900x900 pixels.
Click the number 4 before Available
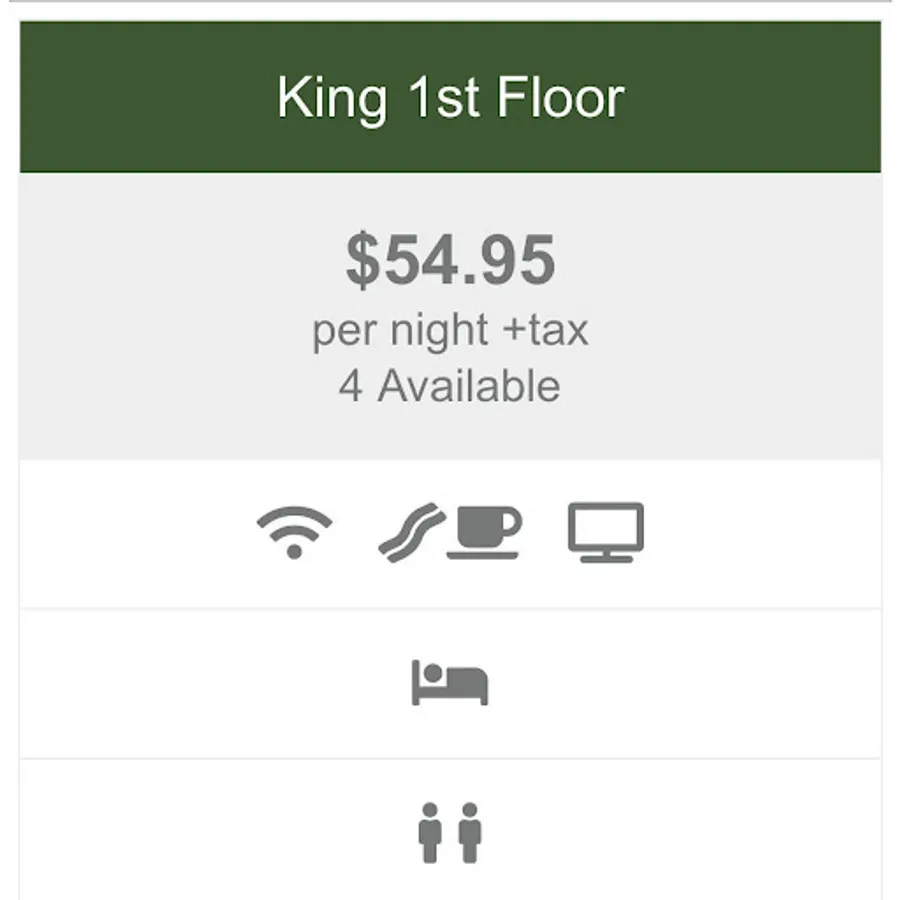coord(350,387)
